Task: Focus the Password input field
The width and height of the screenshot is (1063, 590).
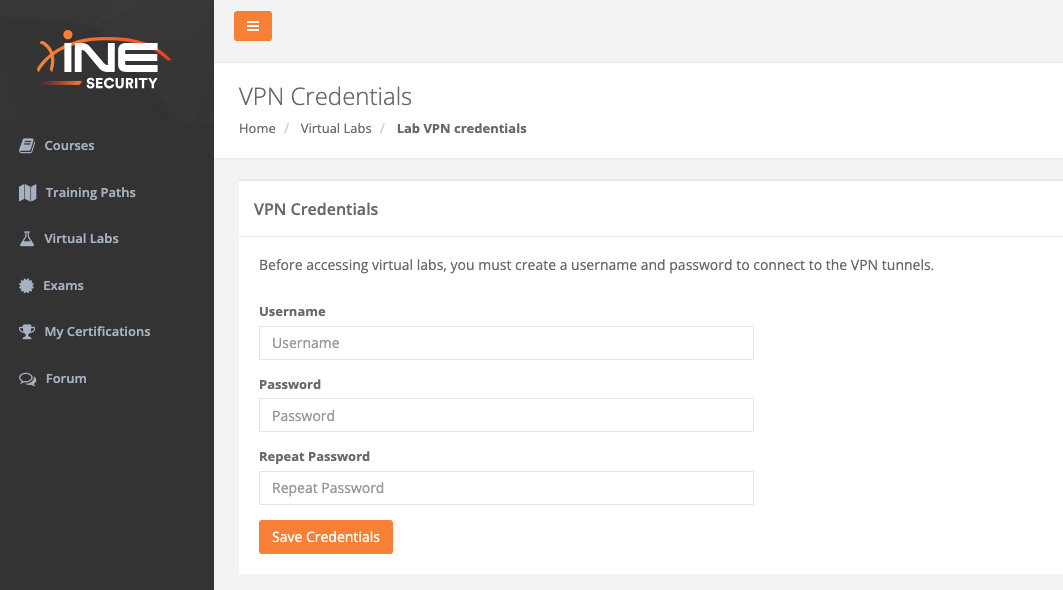Action: point(506,415)
